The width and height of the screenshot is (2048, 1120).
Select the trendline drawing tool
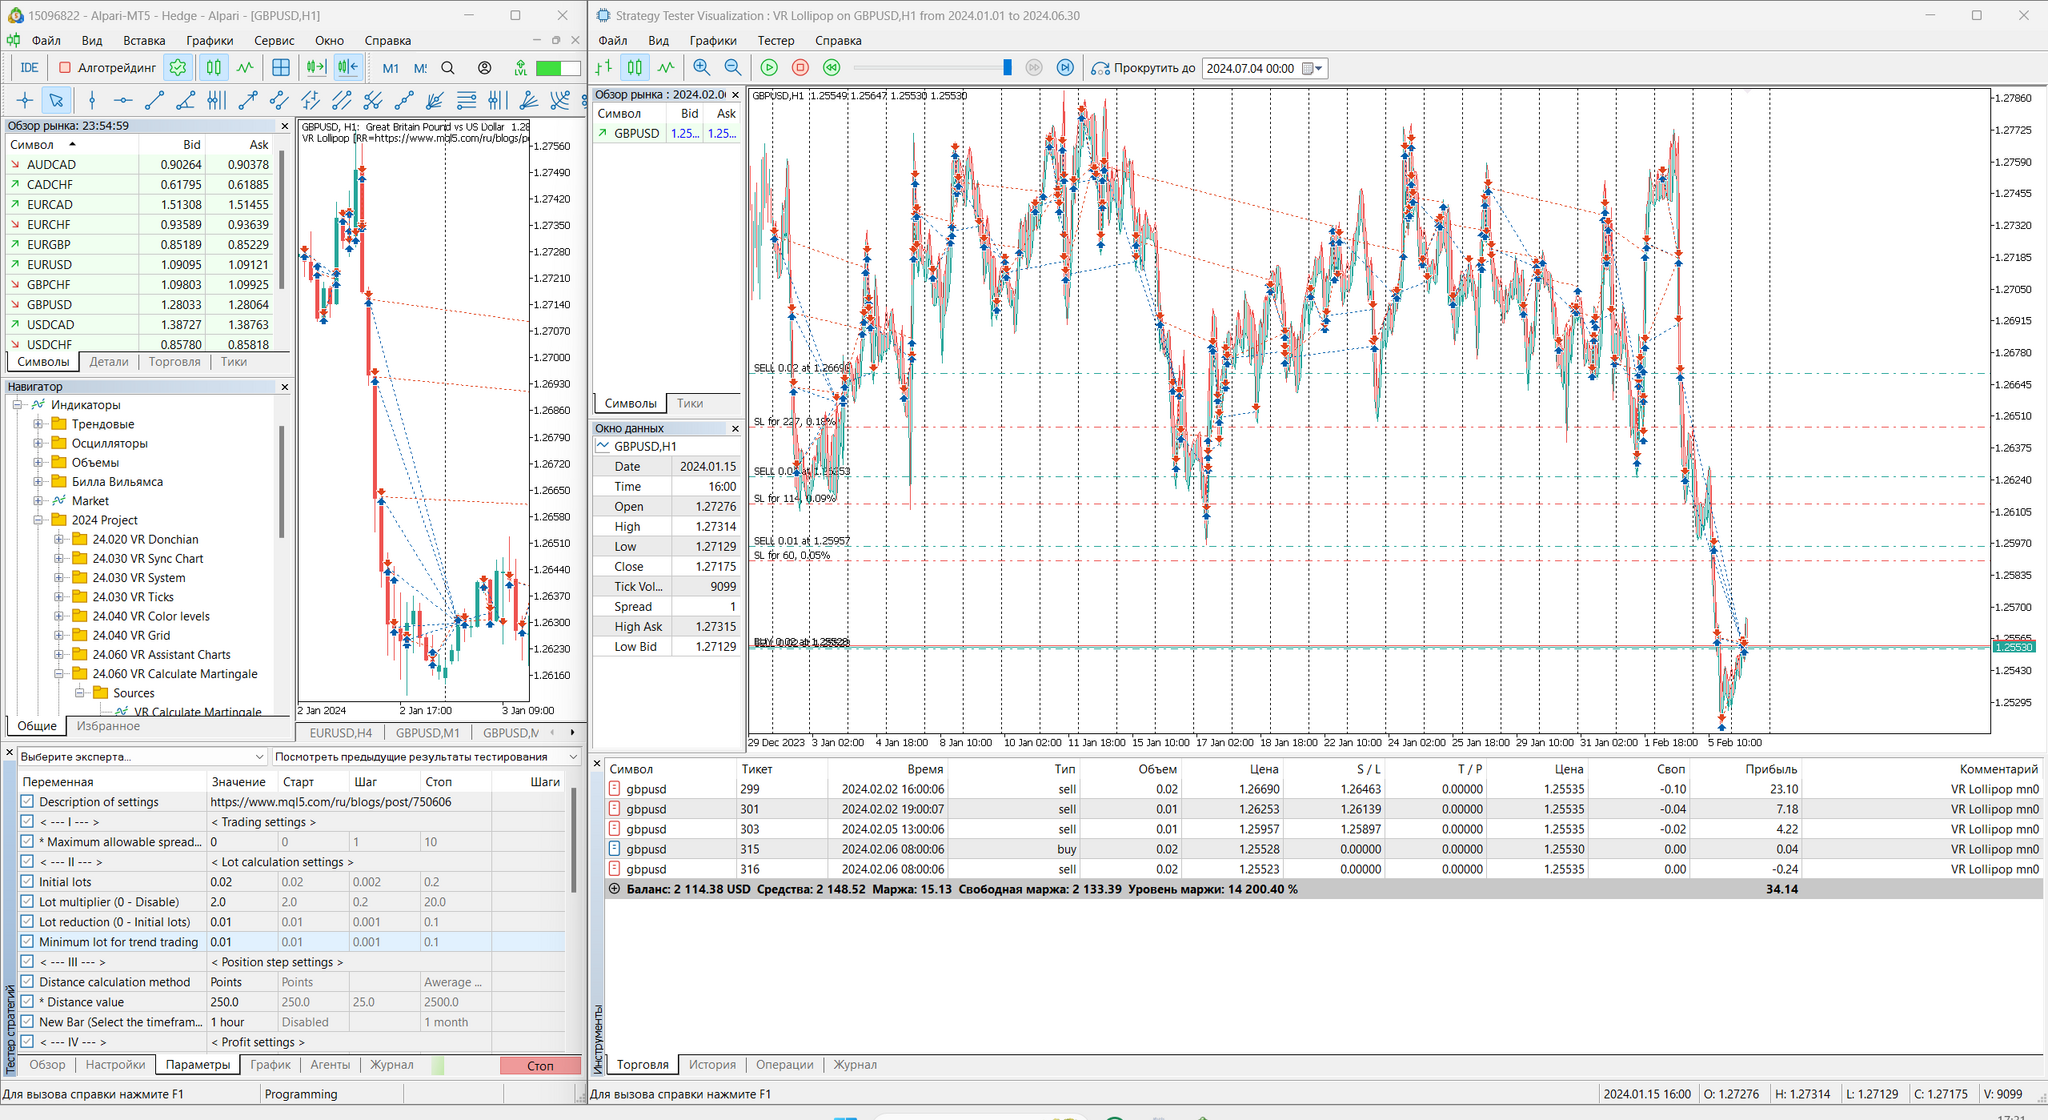click(154, 100)
